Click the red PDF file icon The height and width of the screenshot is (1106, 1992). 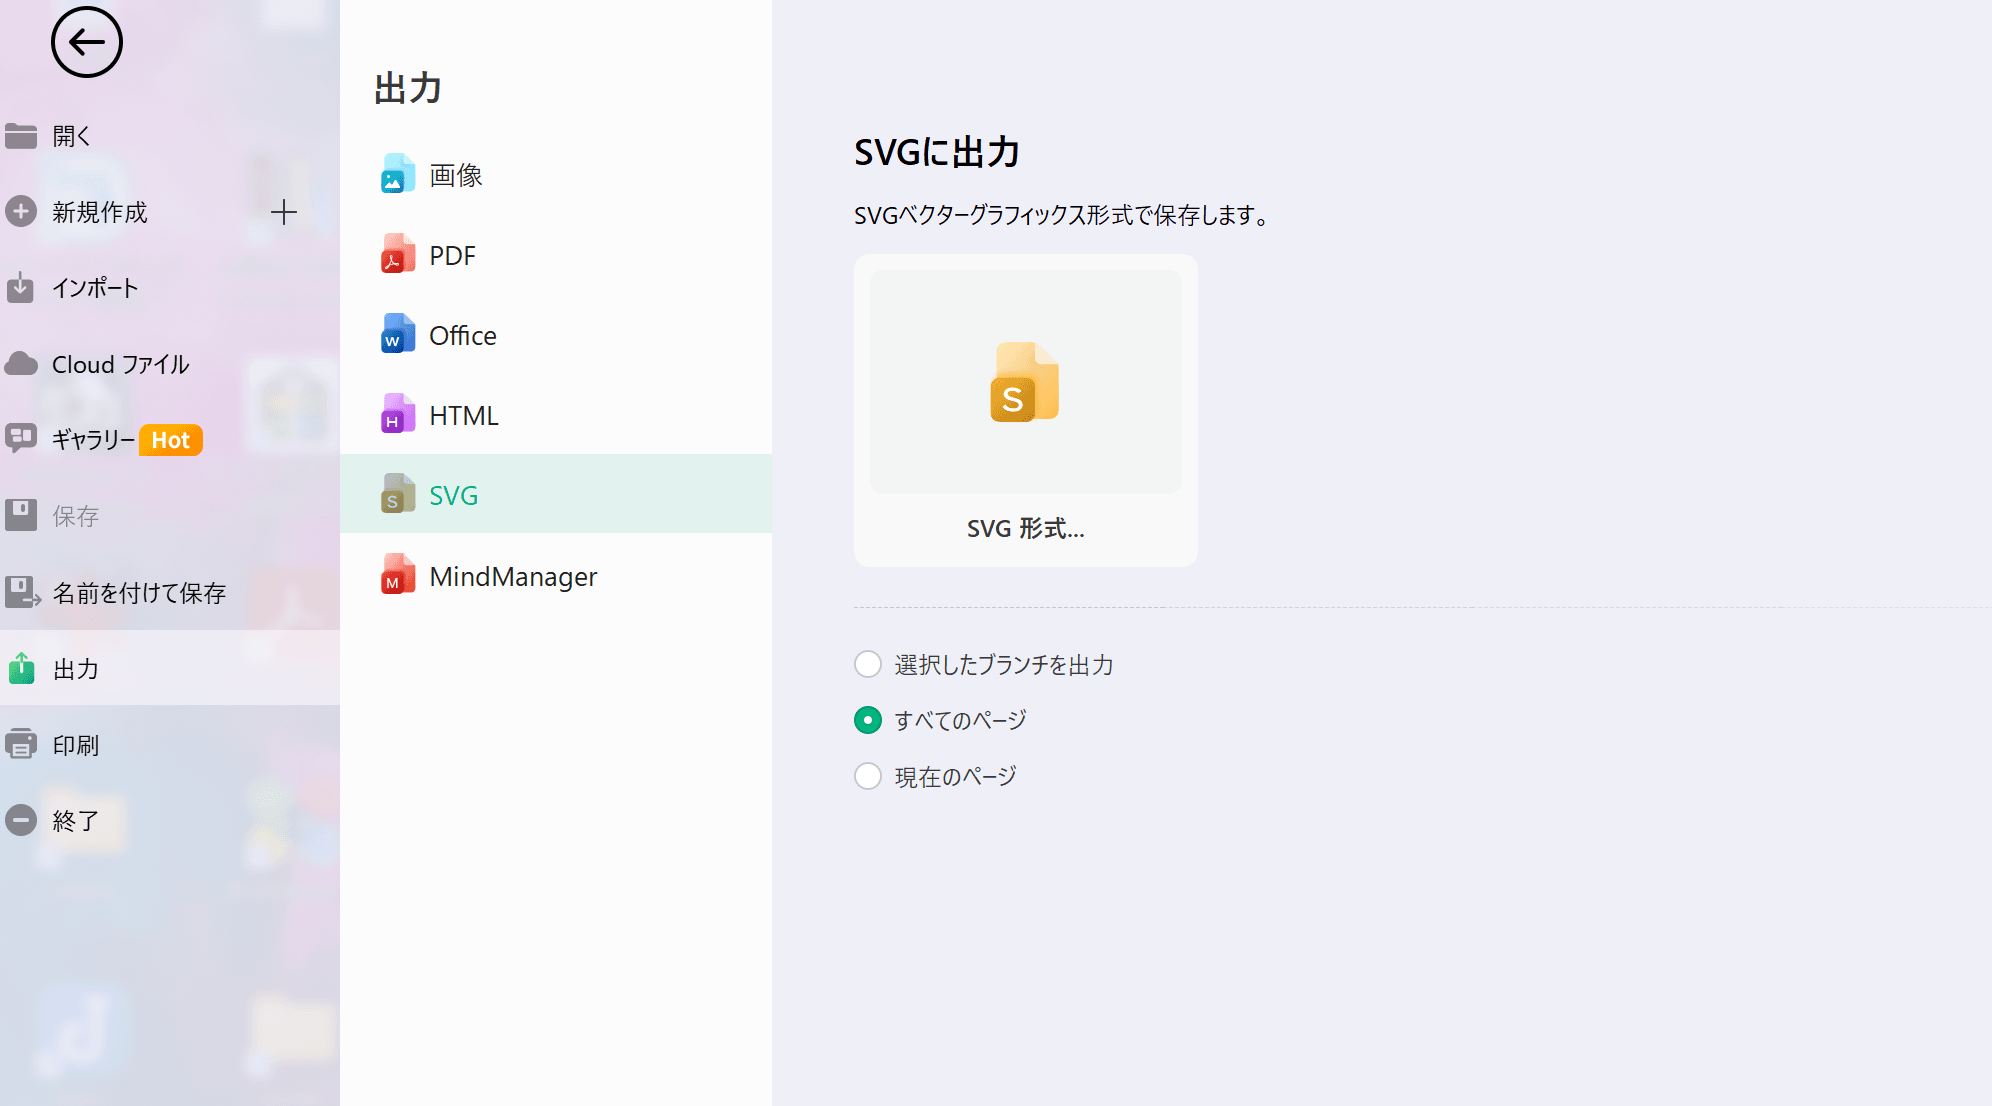click(x=398, y=254)
